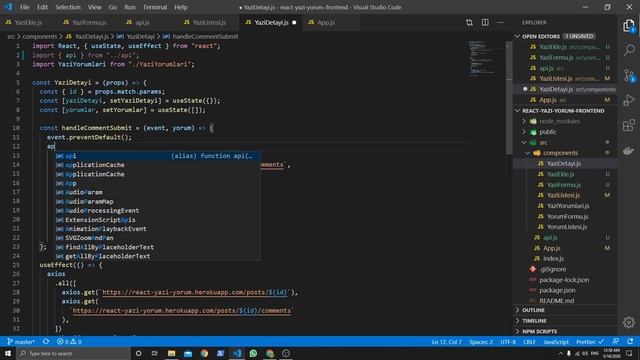Click the Windows taskbar search box
Image resolution: width=640 pixels, height=360 pixels.
pyautogui.click(x=73, y=353)
